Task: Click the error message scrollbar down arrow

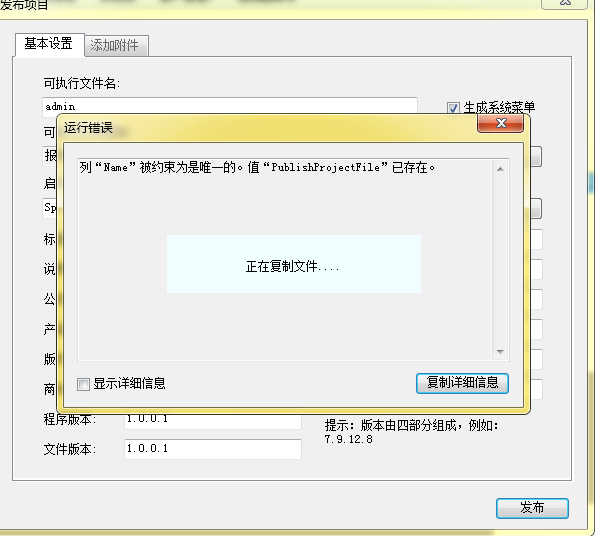Action: point(500,352)
